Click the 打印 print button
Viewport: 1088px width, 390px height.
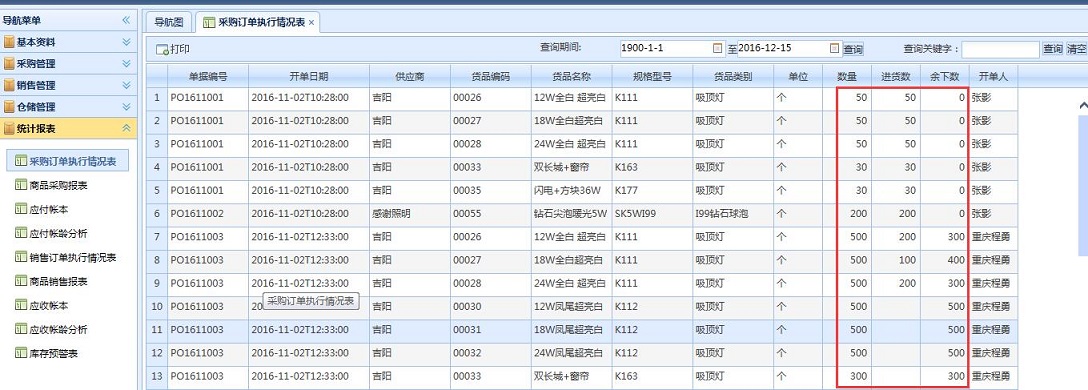click(173, 49)
